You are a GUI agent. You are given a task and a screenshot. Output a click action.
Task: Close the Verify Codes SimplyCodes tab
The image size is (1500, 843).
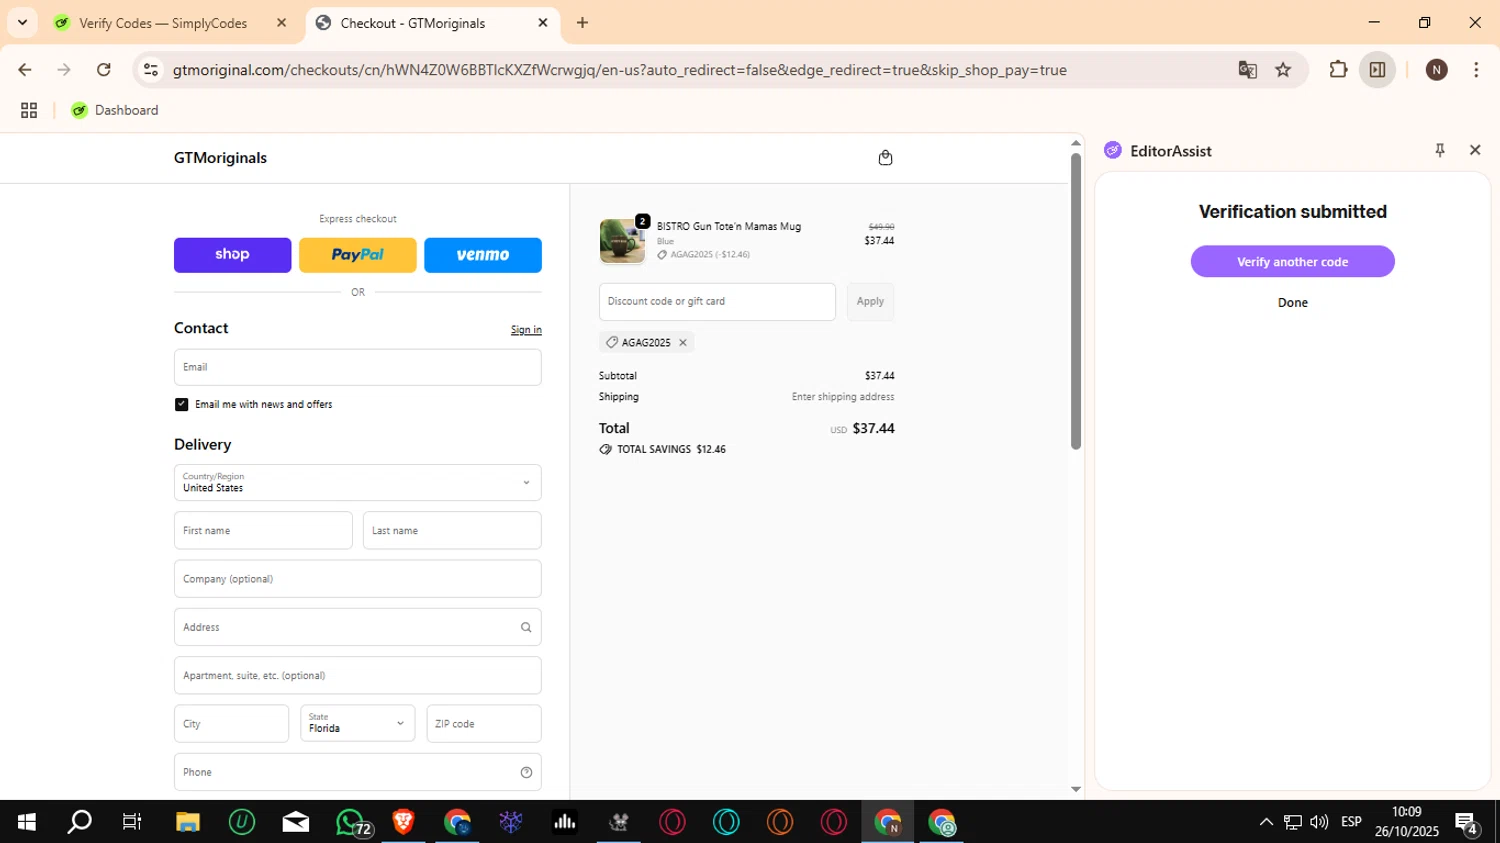[x=281, y=23]
